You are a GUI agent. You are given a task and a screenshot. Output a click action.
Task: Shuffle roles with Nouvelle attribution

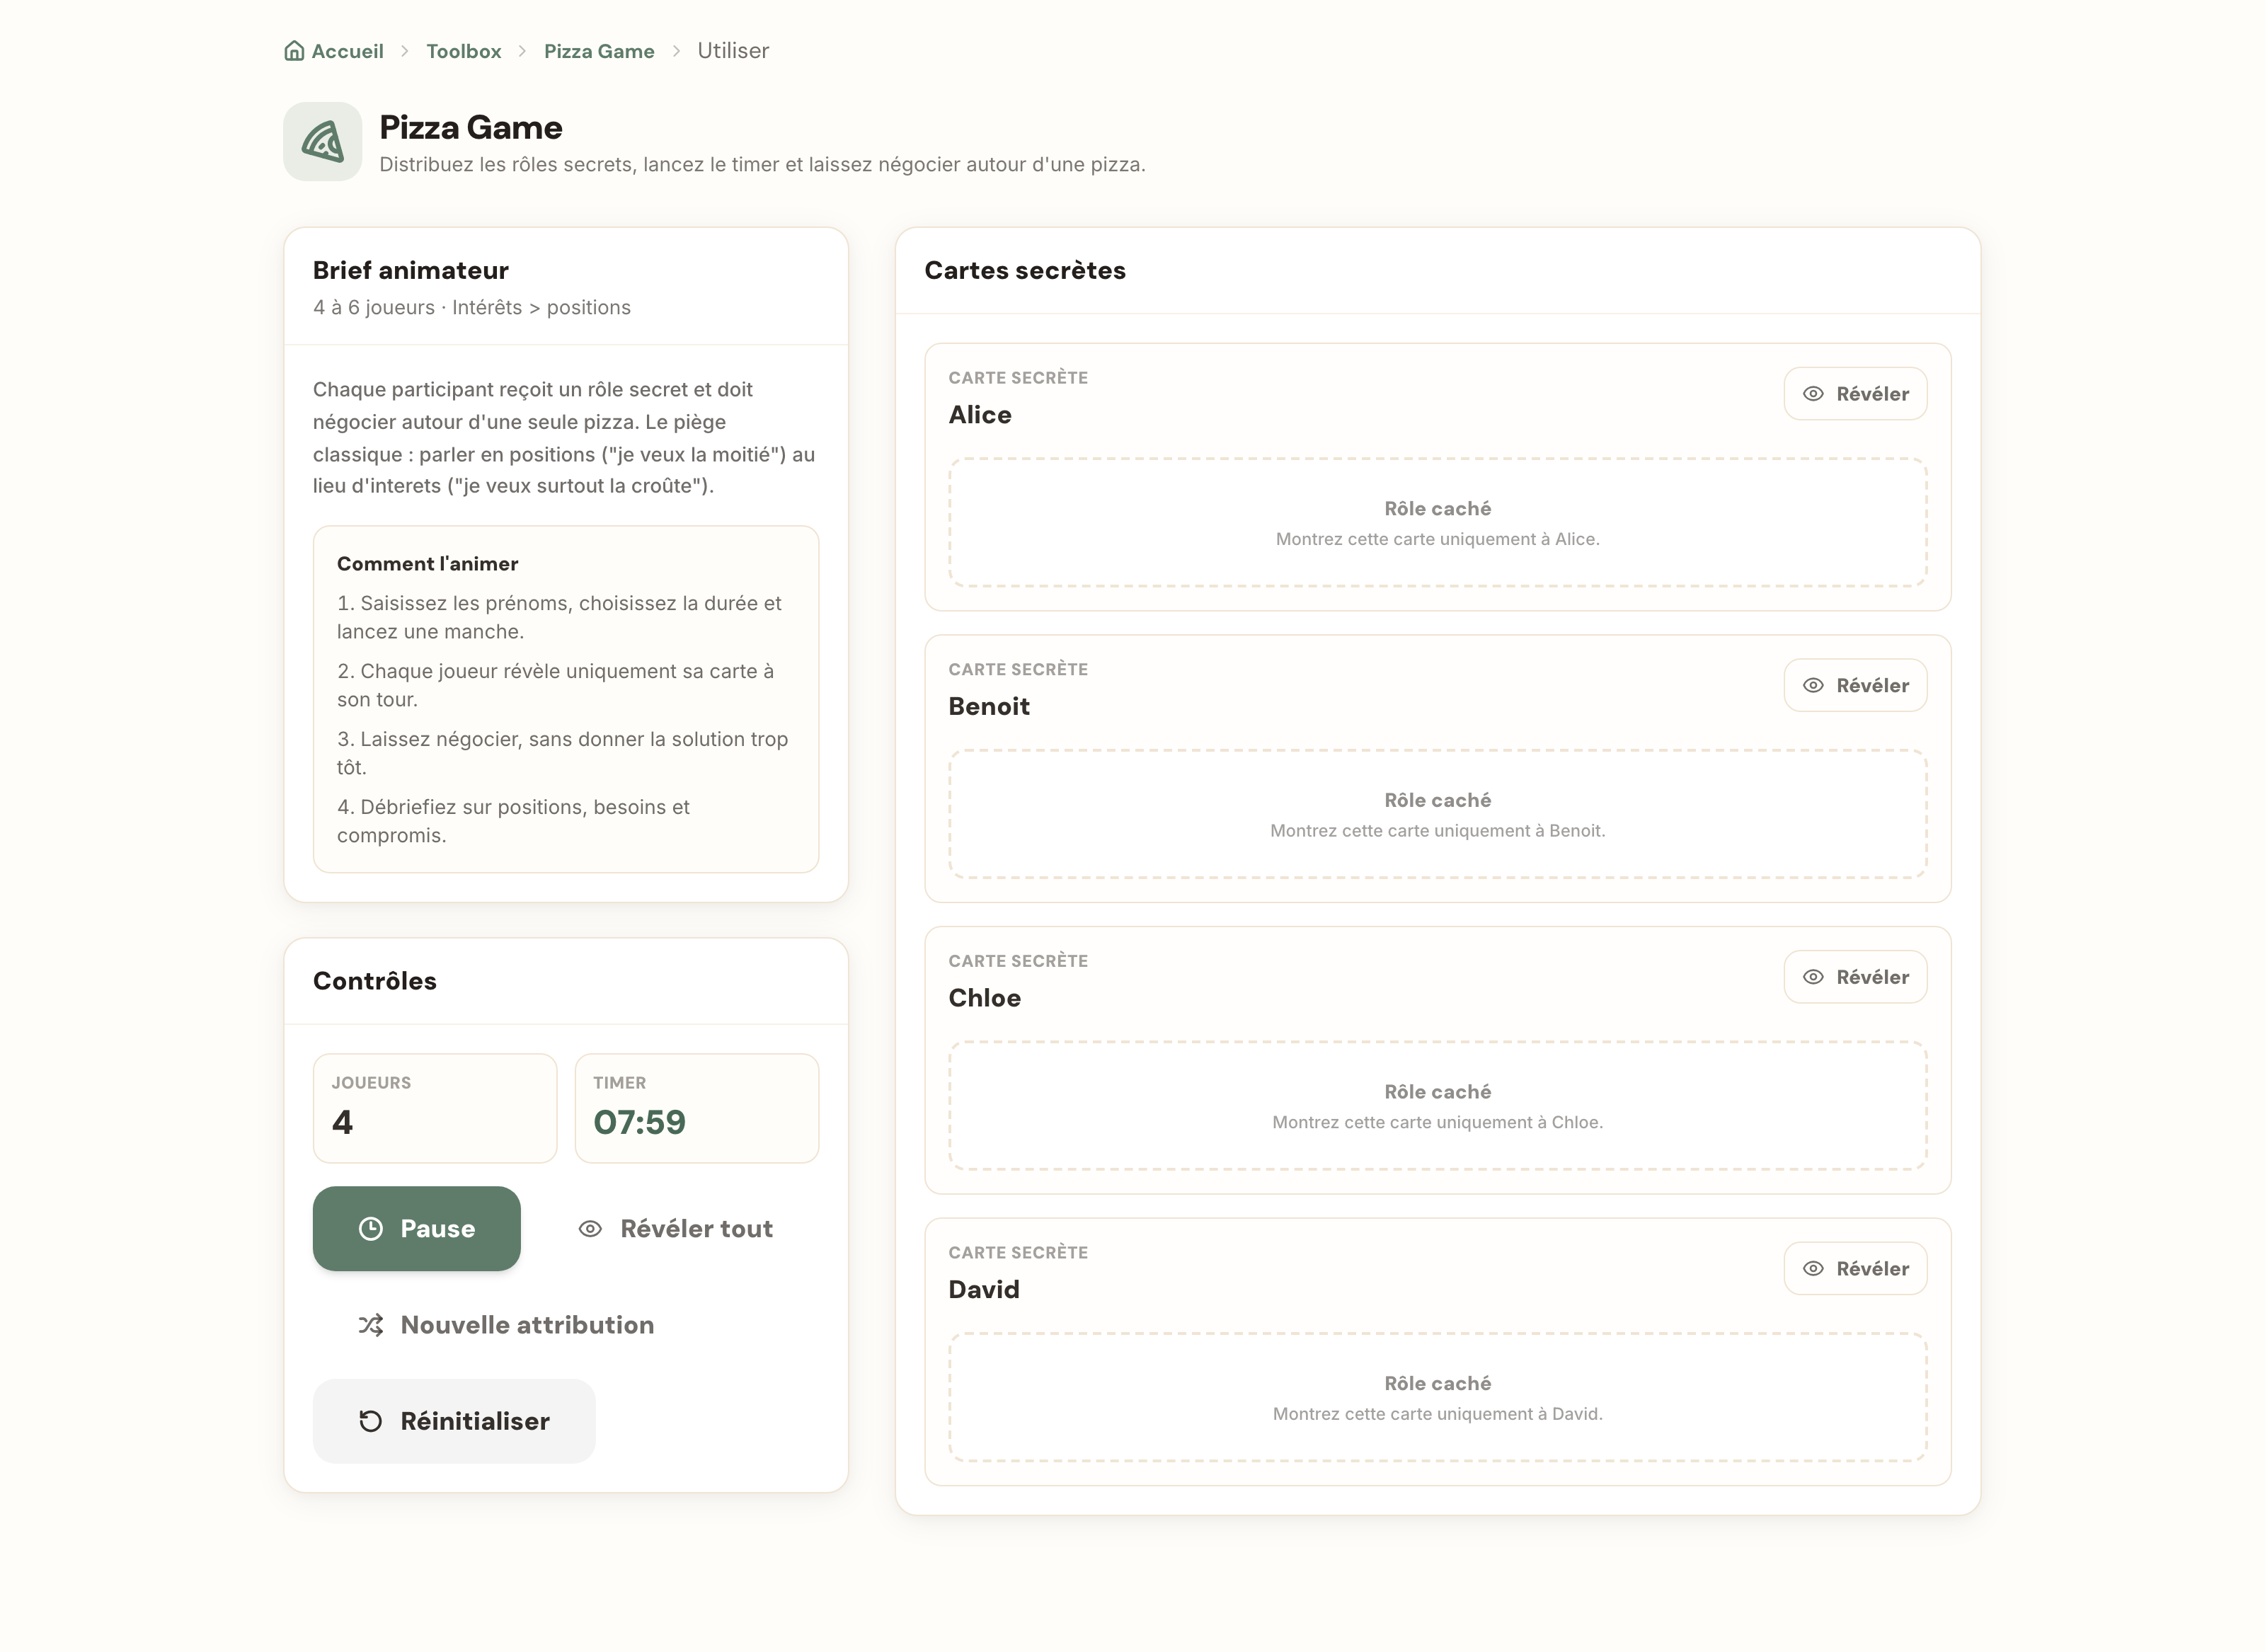tap(506, 1325)
